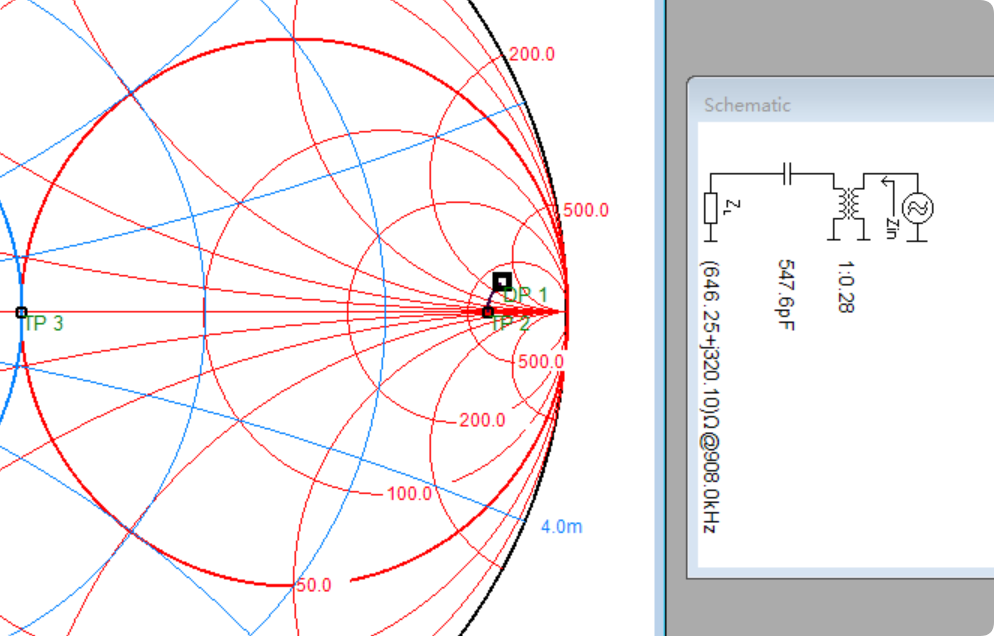
Task: Click the TP 3 marker on chart
Action: point(21,313)
